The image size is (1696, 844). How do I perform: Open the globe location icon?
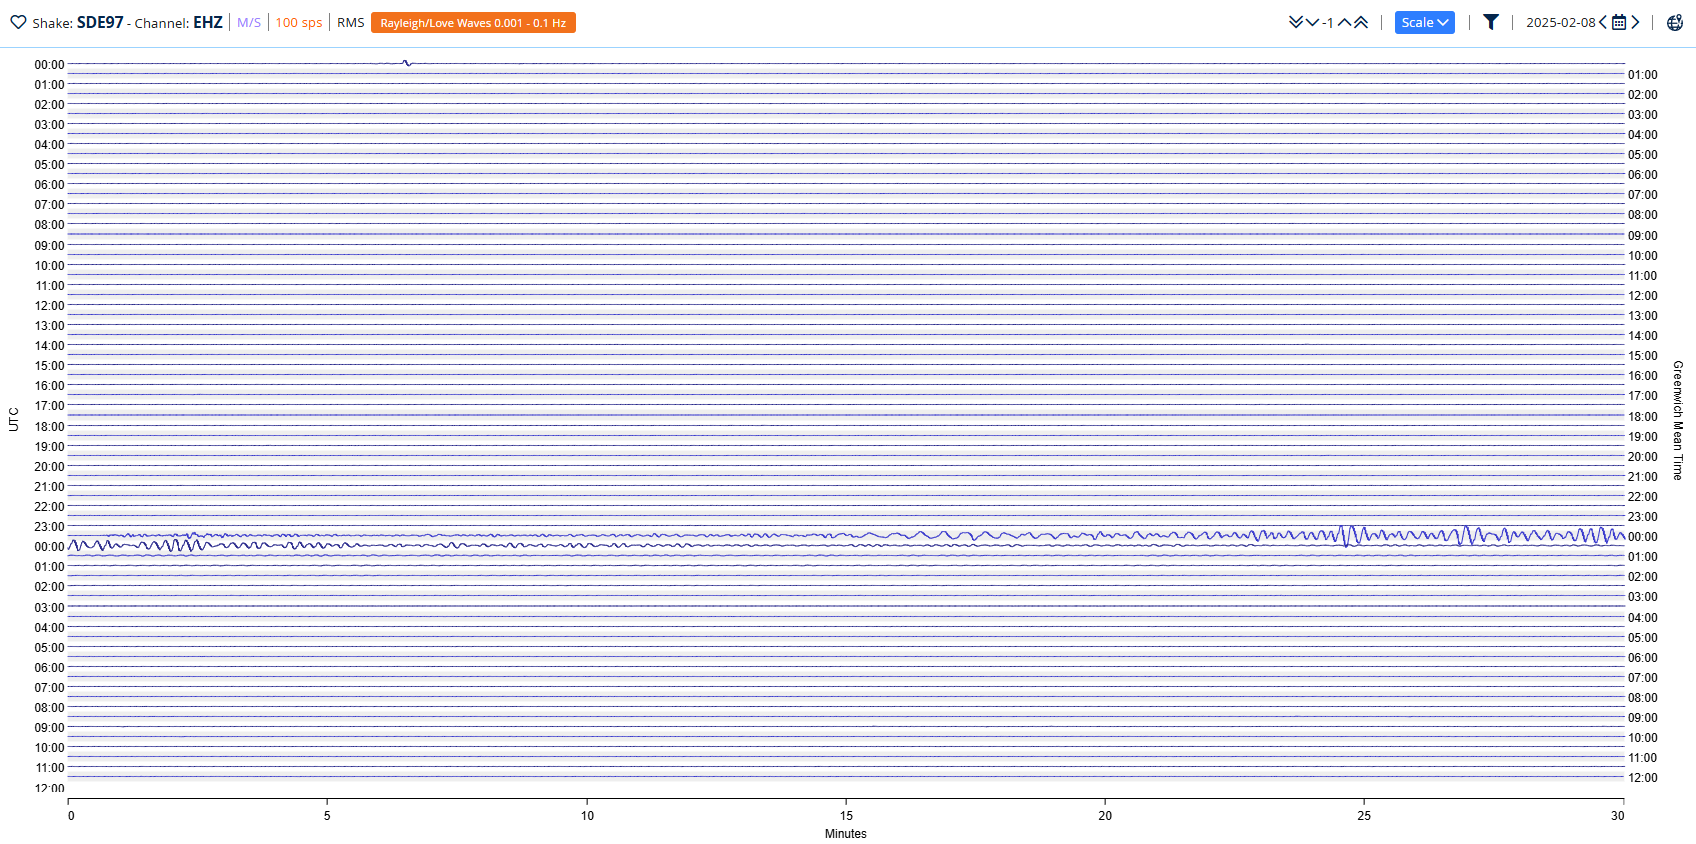pyautogui.click(x=1675, y=22)
